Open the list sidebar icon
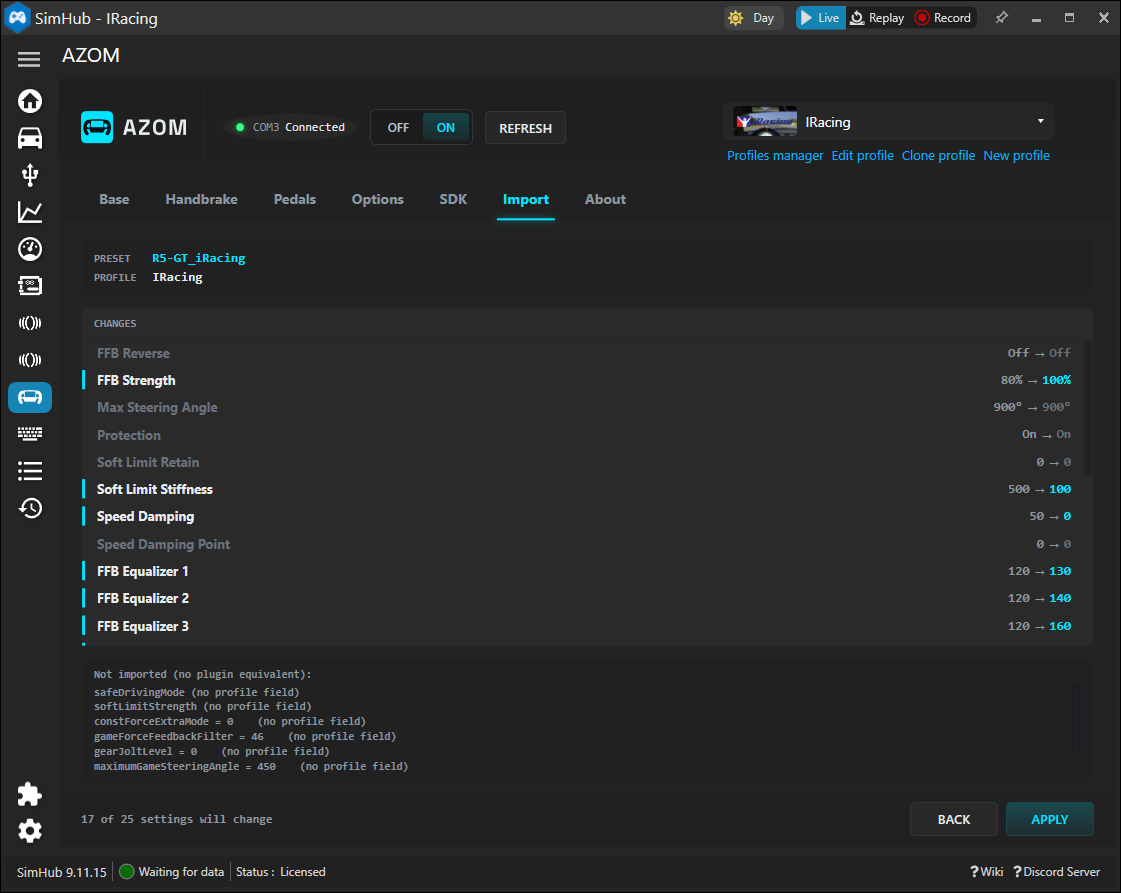This screenshot has height=893, width=1121. [x=29, y=470]
